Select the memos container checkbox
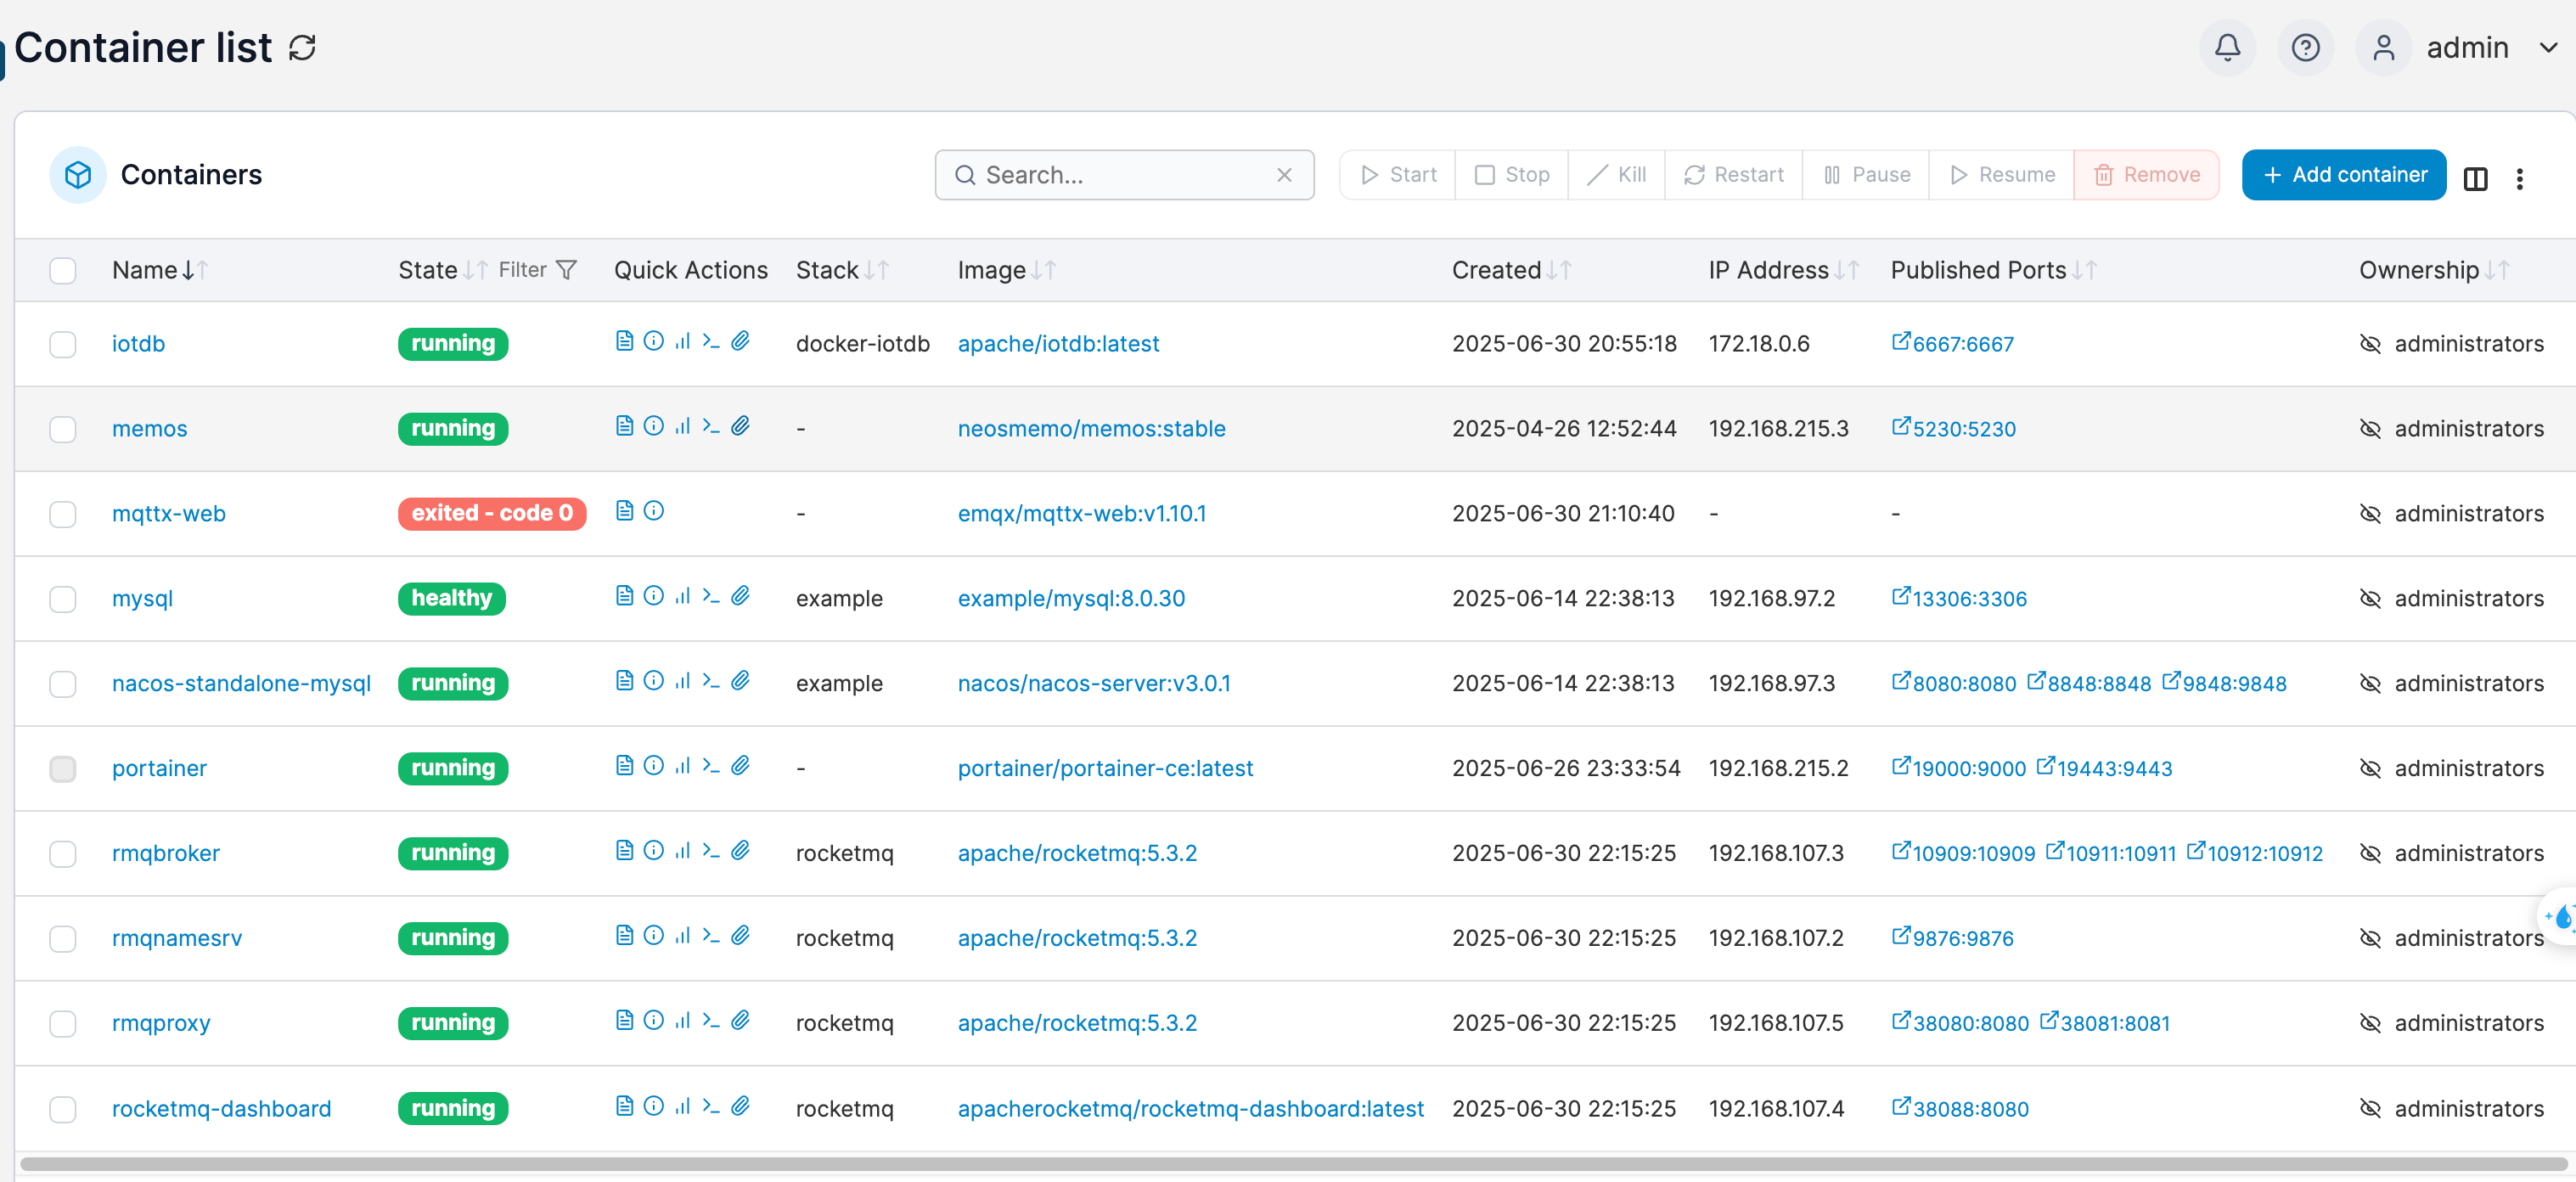The height and width of the screenshot is (1182, 2576). coord(63,429)
